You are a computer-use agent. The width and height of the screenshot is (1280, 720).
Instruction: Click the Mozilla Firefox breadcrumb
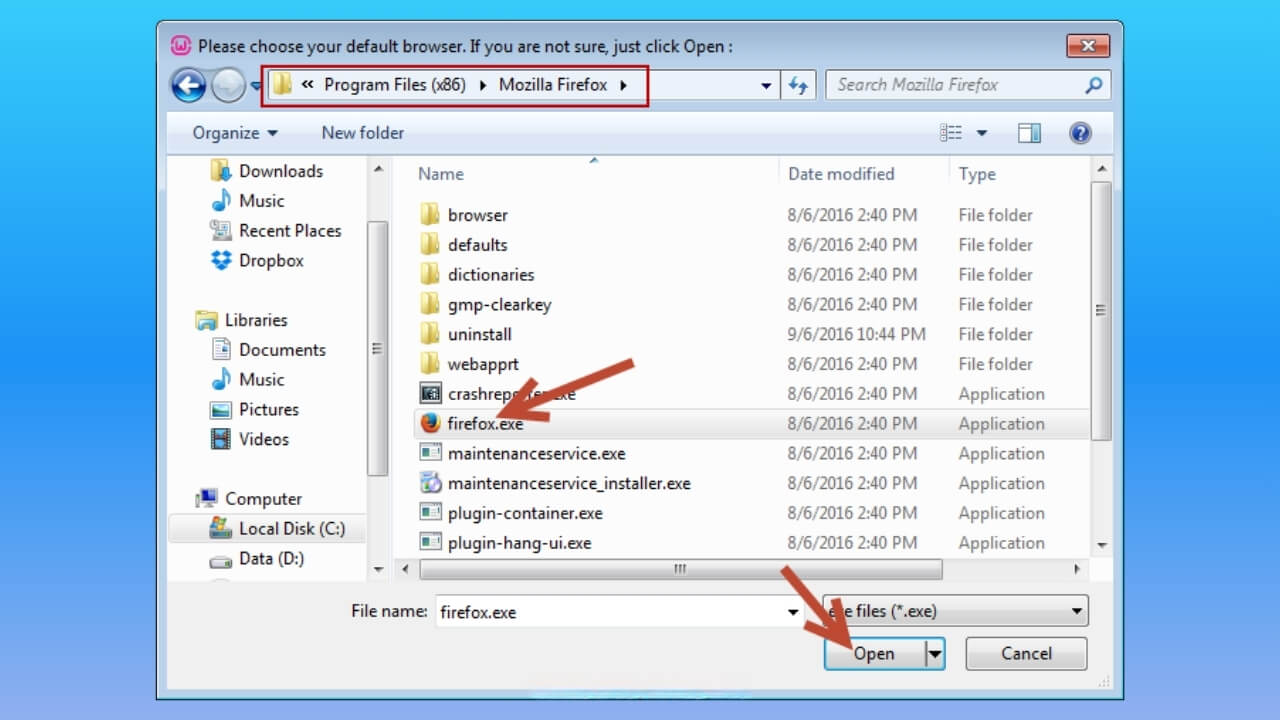[x=553, y=85]
